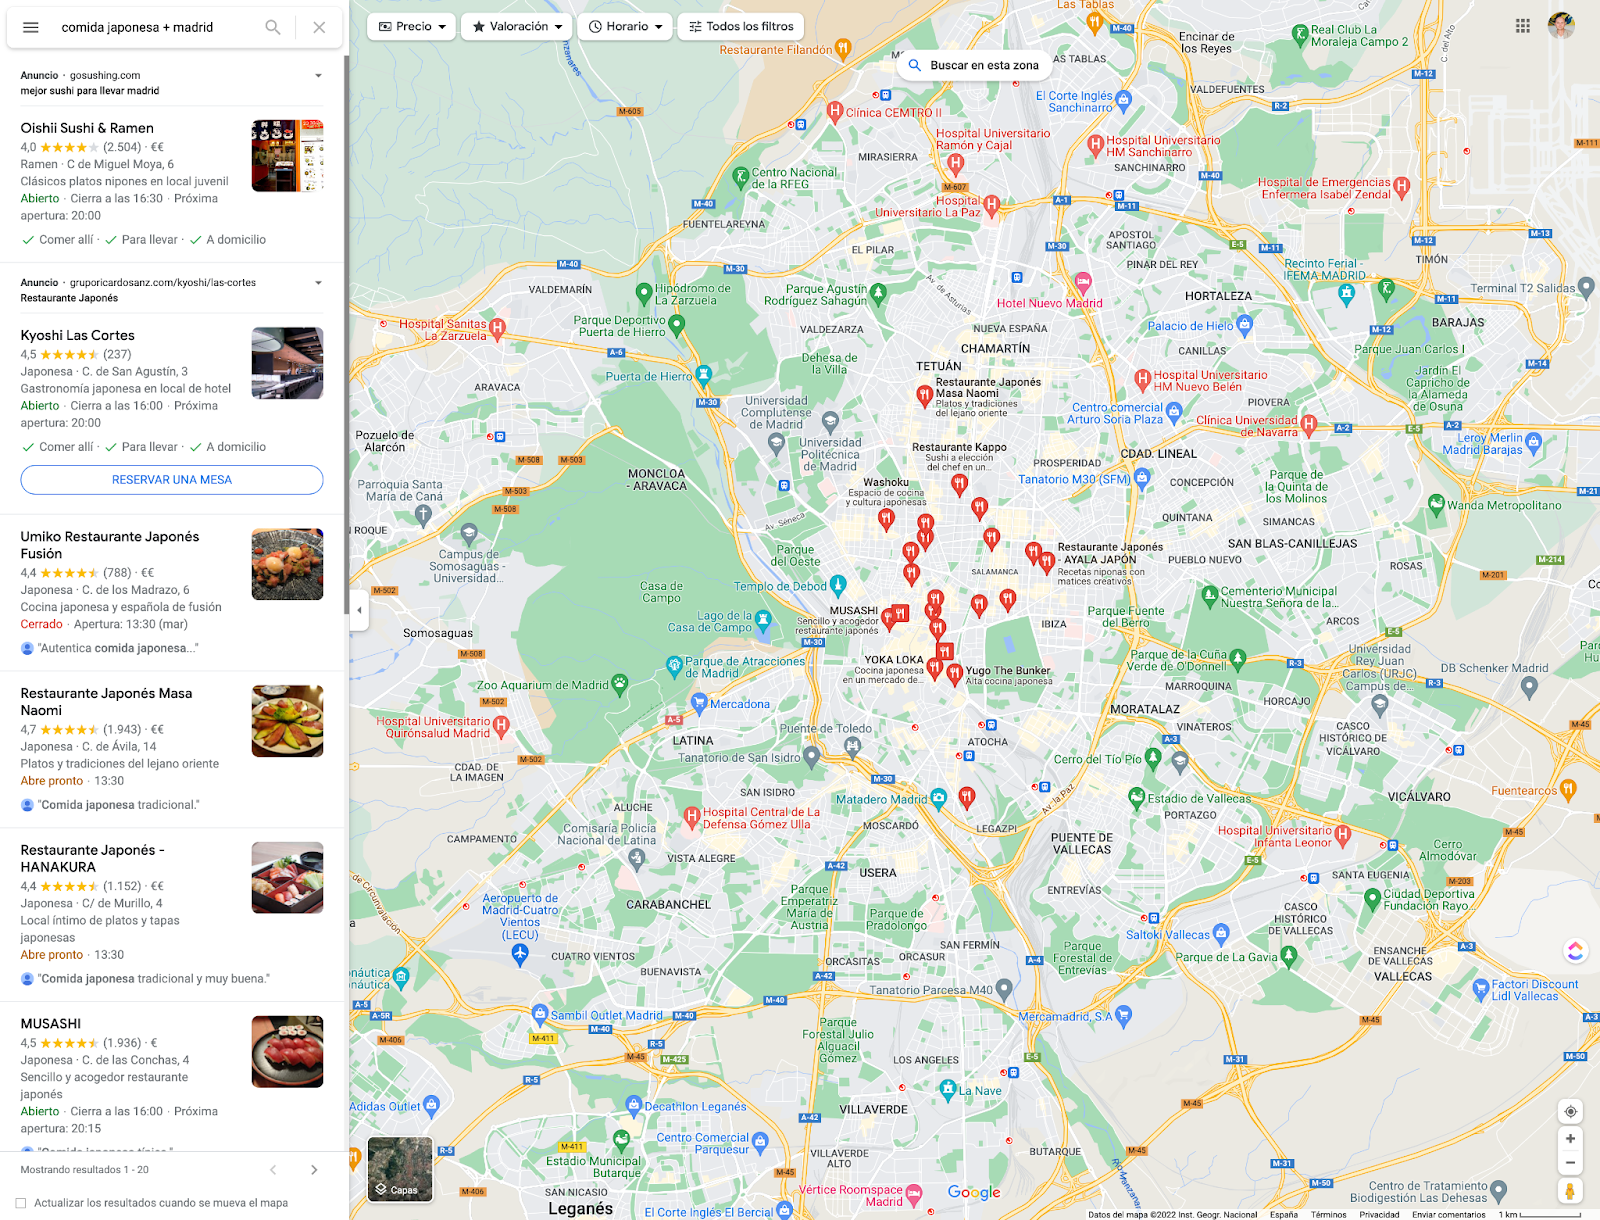1600x1220 pixels.
Task: Click Sambil Outlet Madrid pin
Action: coord(540,1013)
